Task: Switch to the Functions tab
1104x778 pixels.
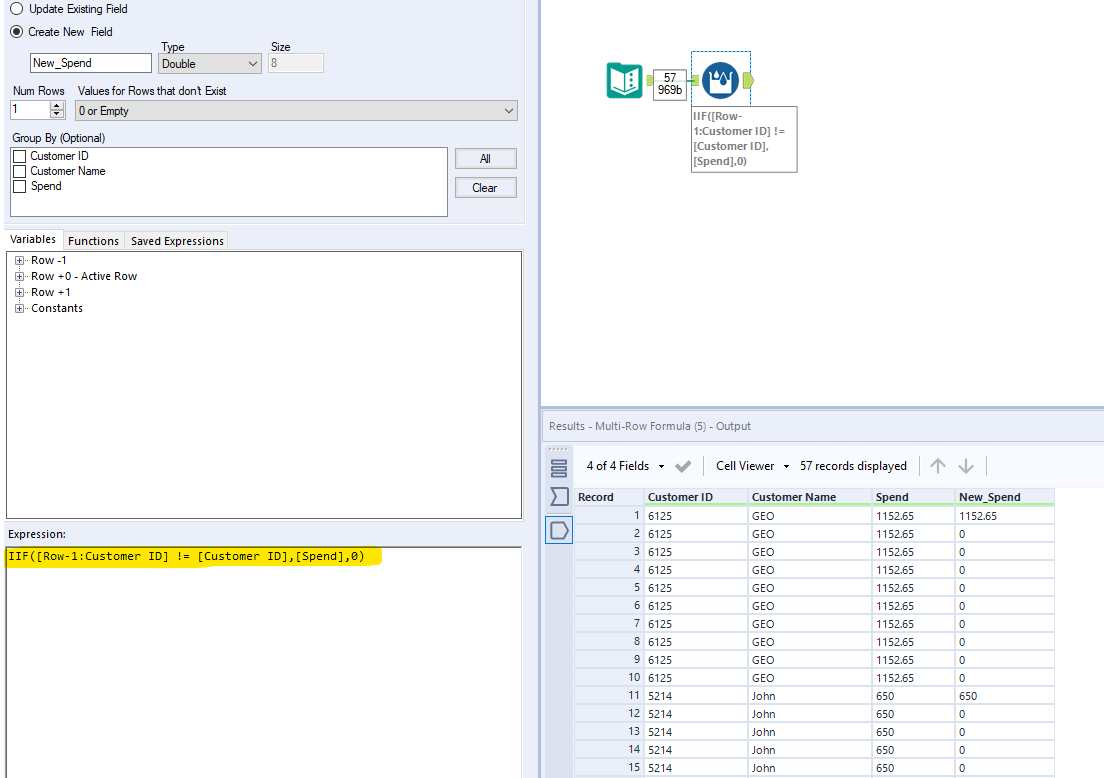Action: (93, 240)
